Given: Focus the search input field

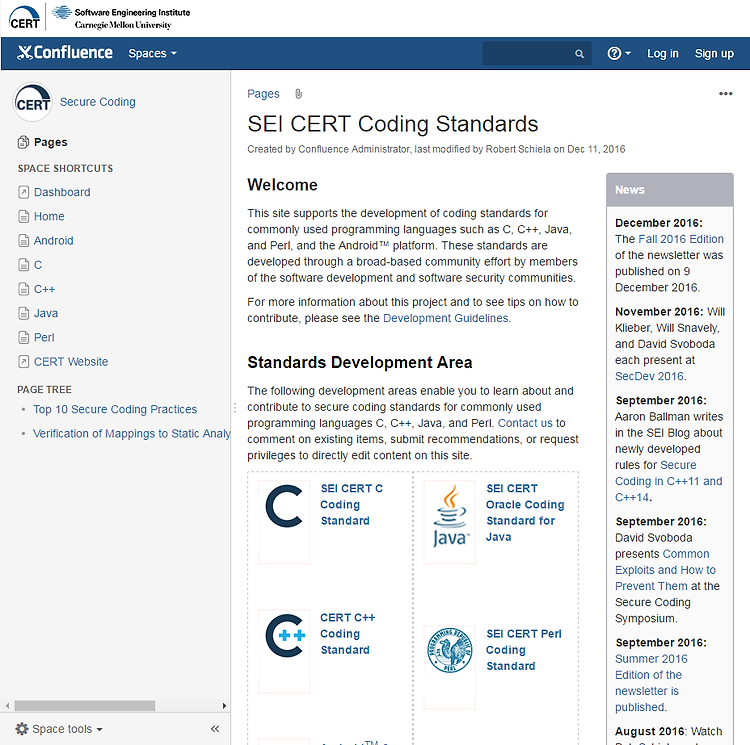Looking at the screenshot, I should point(537,53).
